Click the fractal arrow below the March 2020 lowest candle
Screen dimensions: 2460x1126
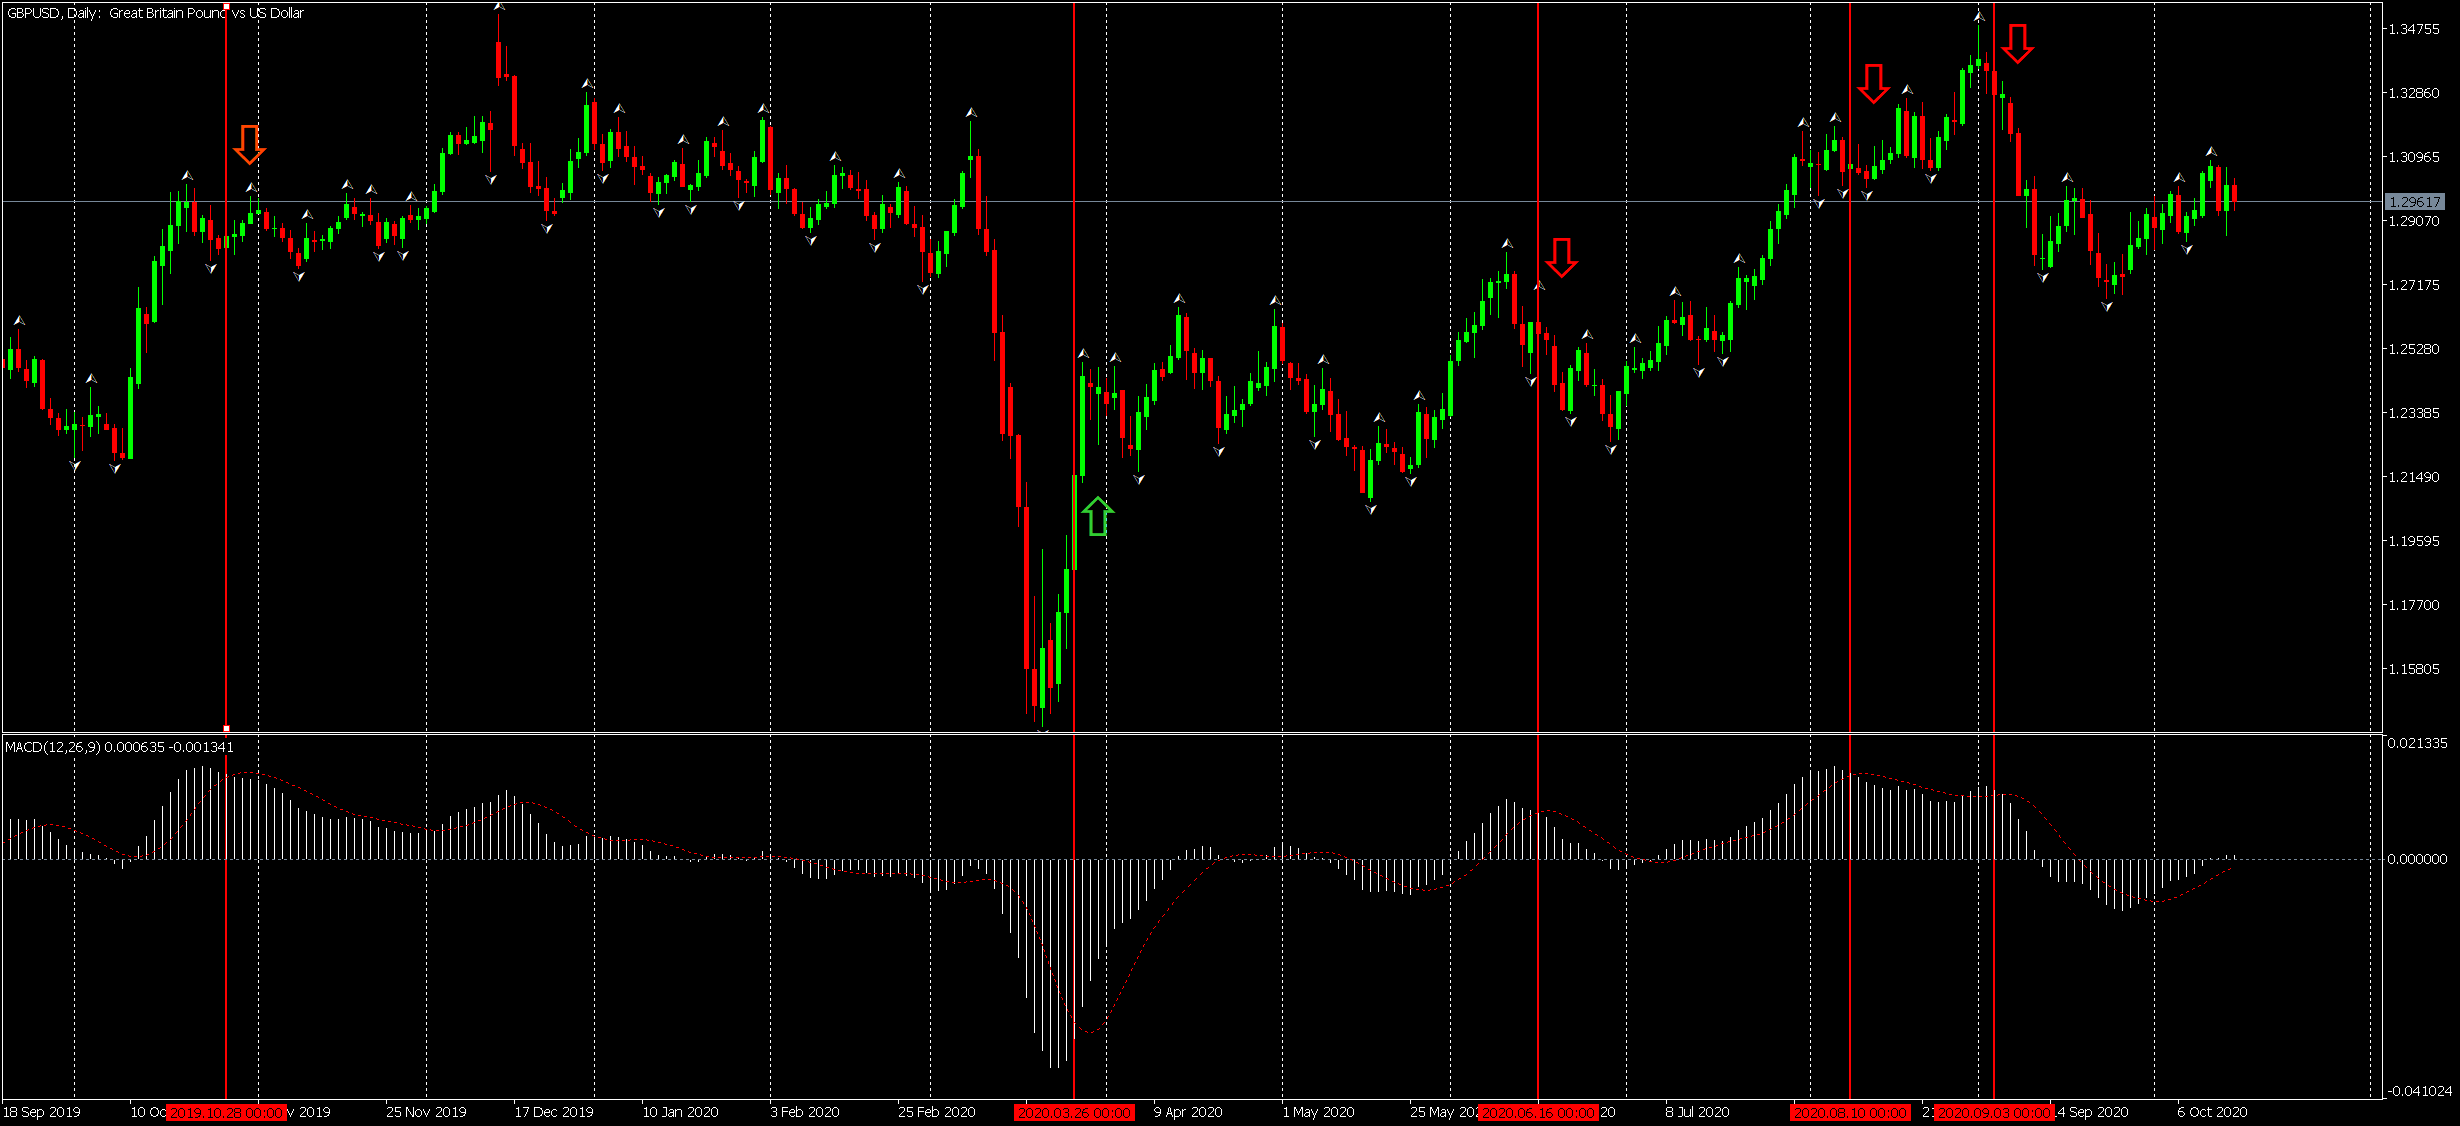pos(1043,730)
